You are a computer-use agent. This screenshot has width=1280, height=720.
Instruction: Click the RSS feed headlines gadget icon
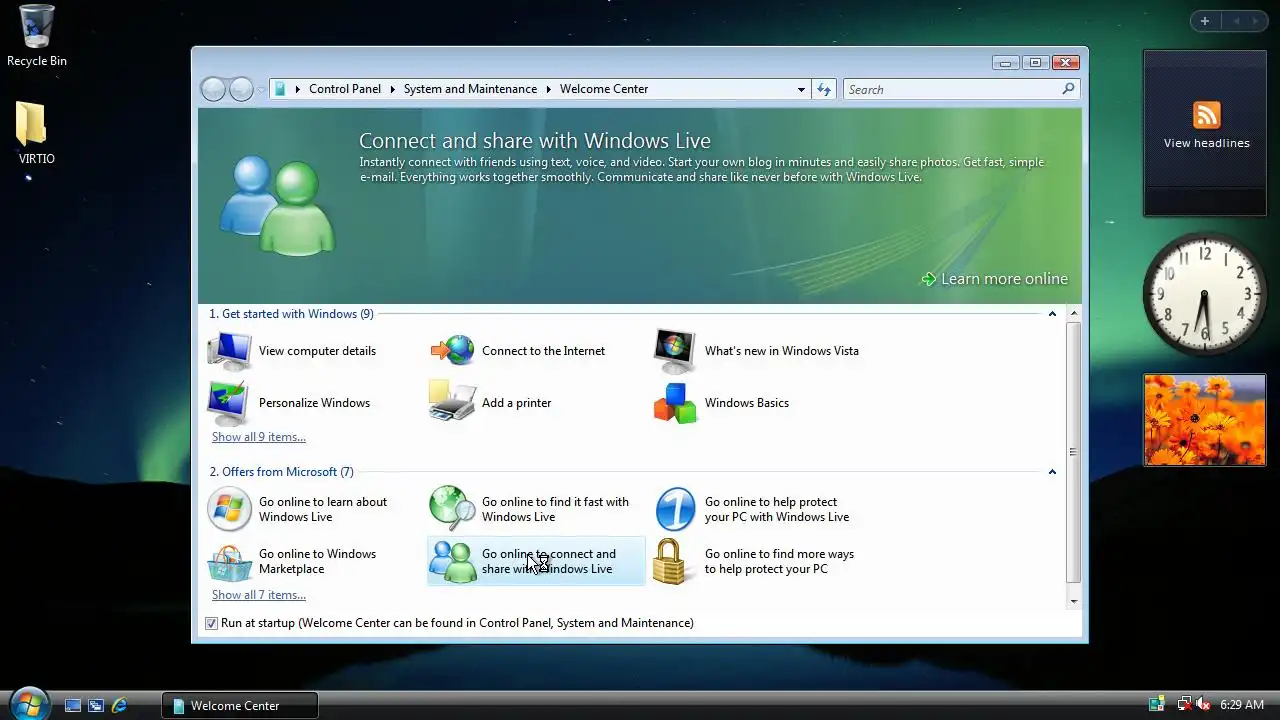point(1206,114)
